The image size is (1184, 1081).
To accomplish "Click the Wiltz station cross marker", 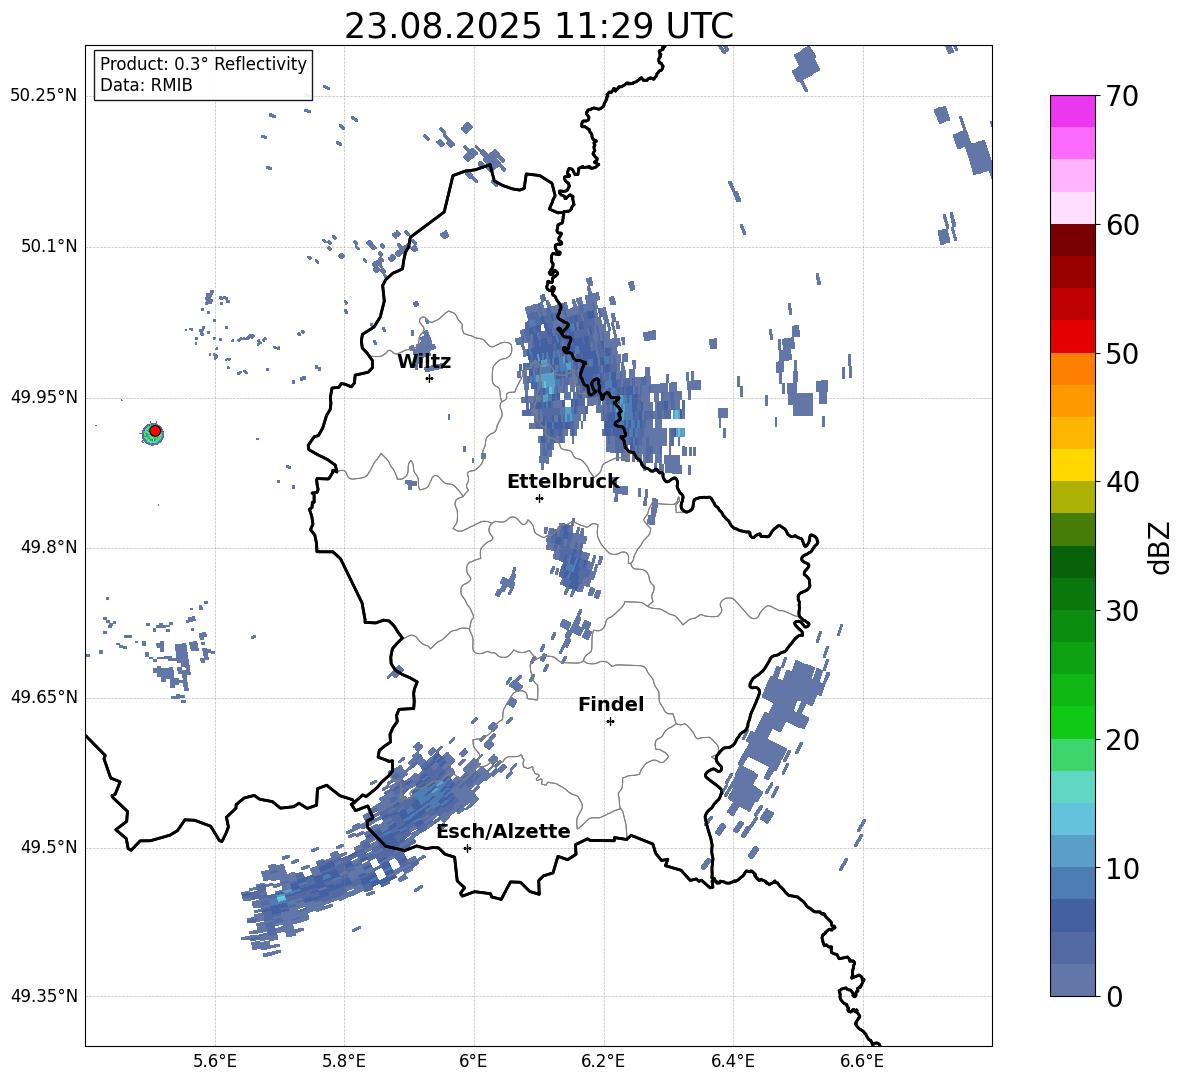I will pyautogui.click(x=429, y=378).
